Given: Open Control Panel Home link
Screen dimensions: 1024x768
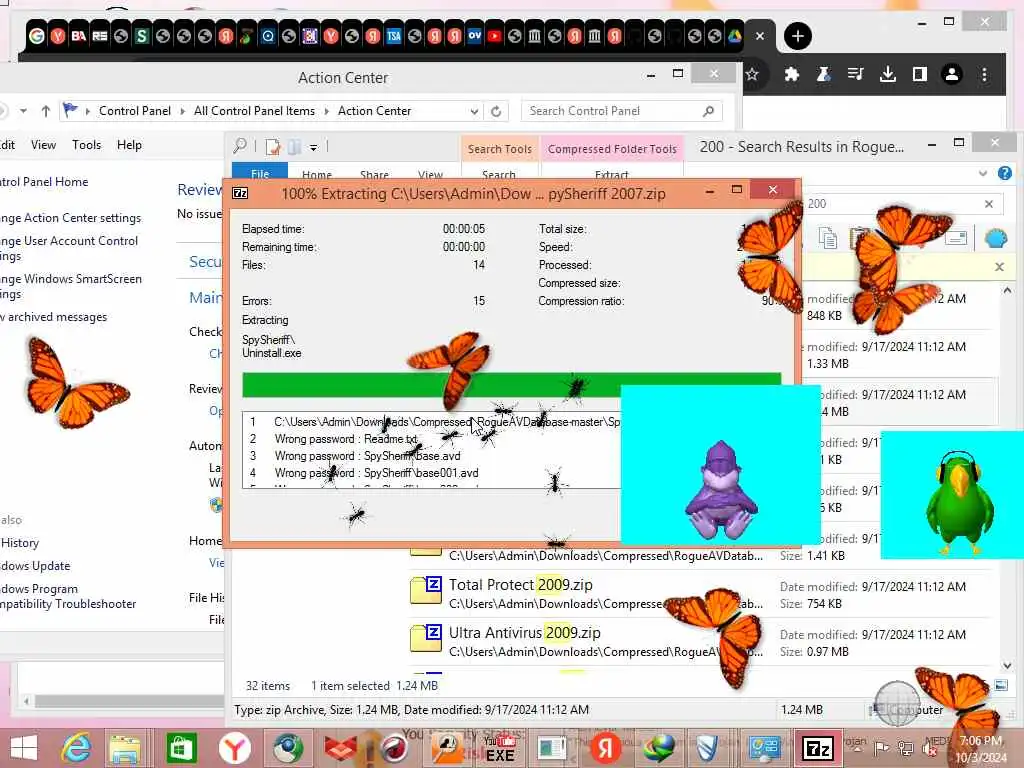Looking at the screenshot, I should point(44,182).
